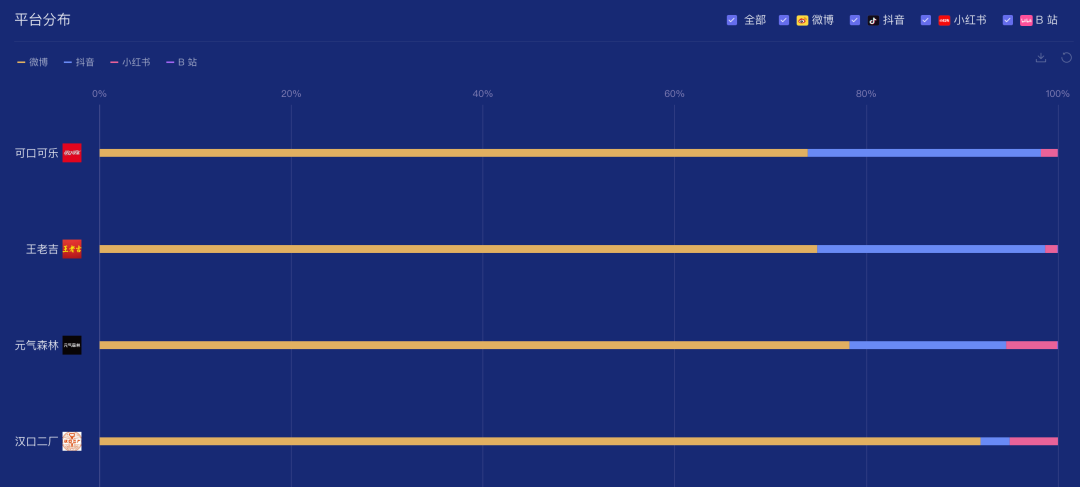1080x487 pixels.
Task: Click the refresh/restore chart icon
Action: point(1066,57)
